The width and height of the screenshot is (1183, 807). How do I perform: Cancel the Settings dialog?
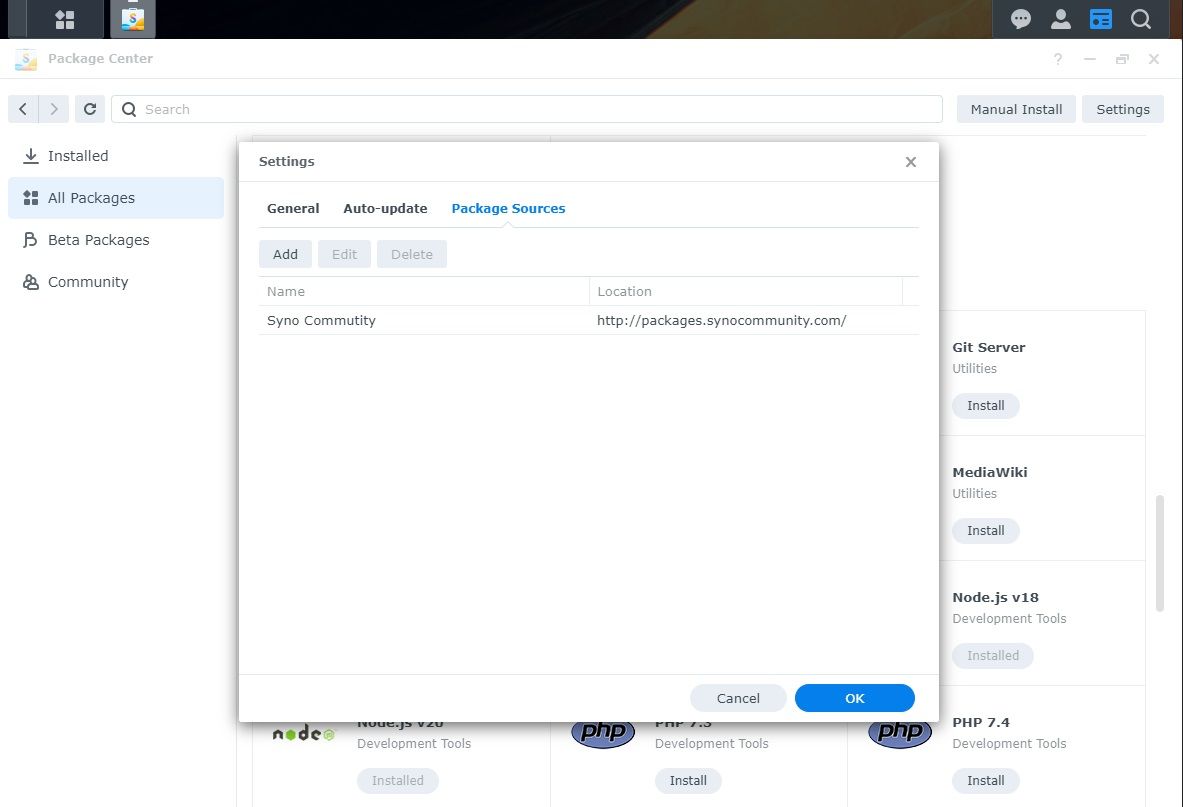pos(738,697)
